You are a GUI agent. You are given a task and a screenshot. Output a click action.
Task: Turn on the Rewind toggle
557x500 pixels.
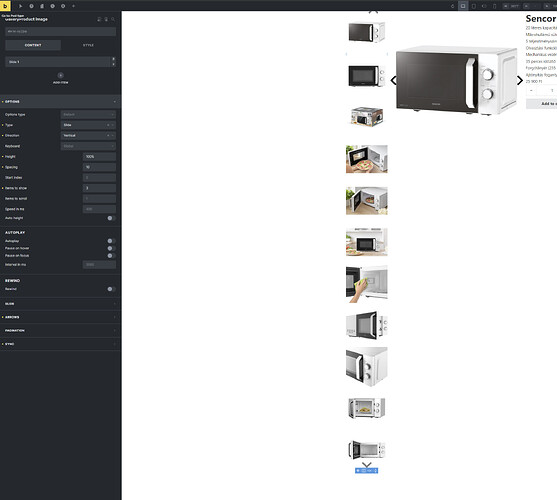pyautogui.click(x=111, y=289)
